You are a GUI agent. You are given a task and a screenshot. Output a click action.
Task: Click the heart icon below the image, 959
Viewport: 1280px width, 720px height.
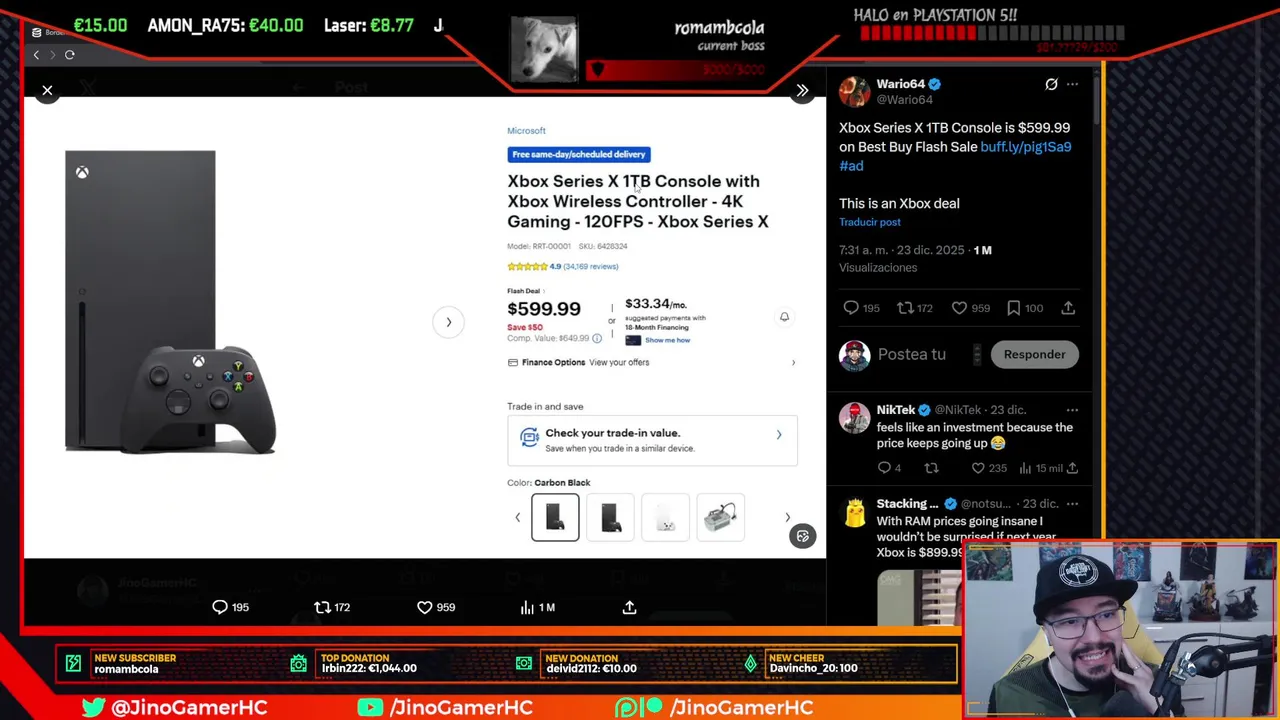pyautogui.click(x=424, y=607)
